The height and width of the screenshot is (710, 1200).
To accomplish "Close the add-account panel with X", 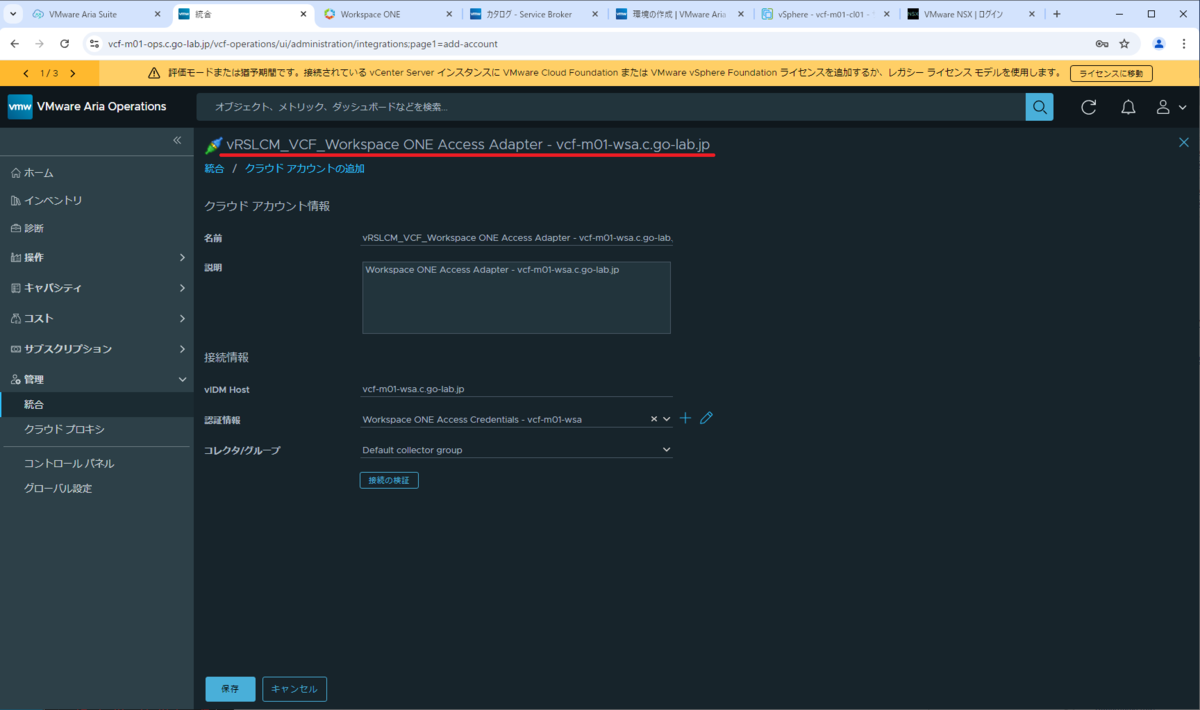I will (1184, 143).
